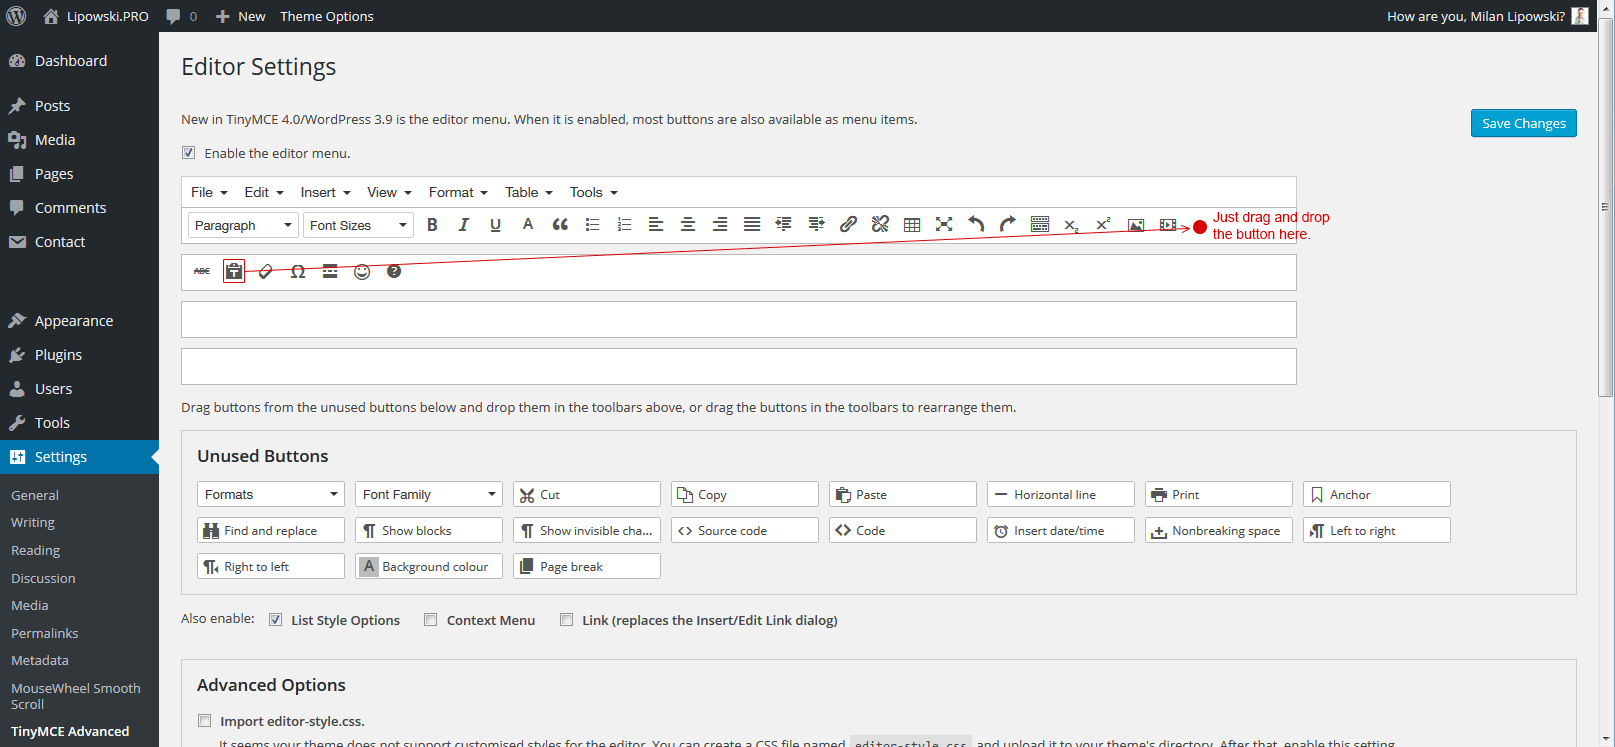Open the Formats dropdown in Unused Buttons
The width and height of the screenshot is (1615, 747).
click(271, 494)
